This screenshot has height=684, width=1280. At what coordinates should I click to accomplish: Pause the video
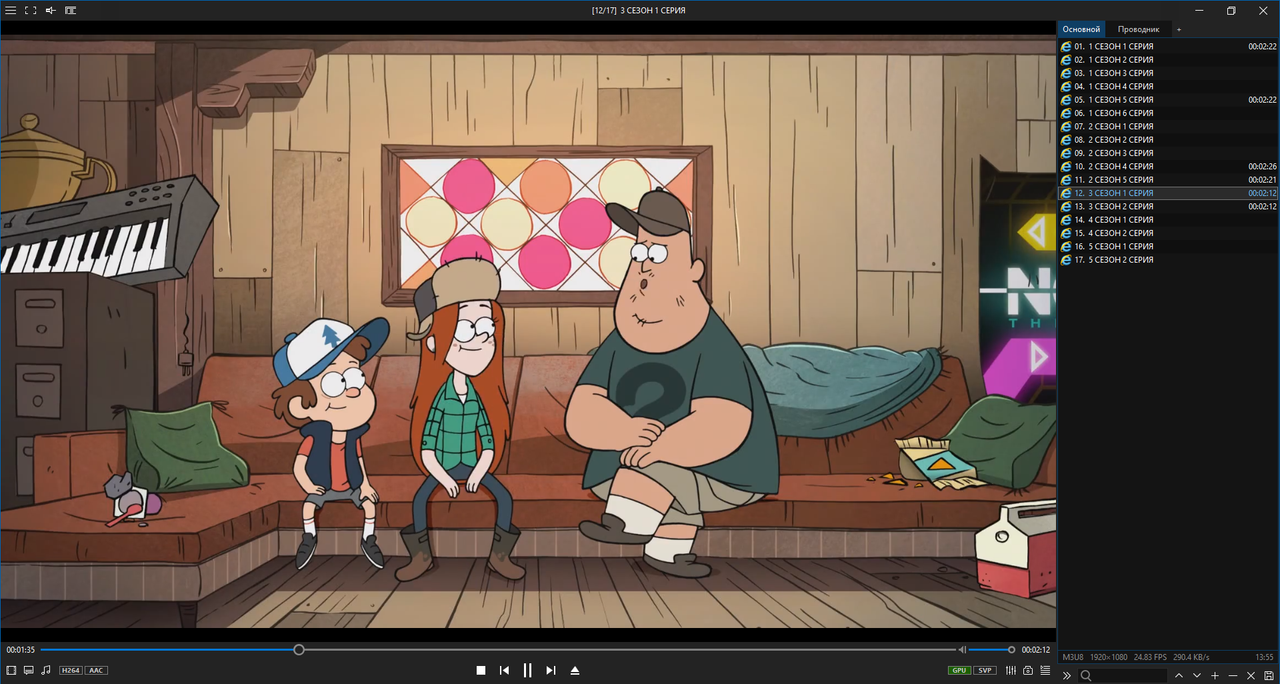coord(528,670)
